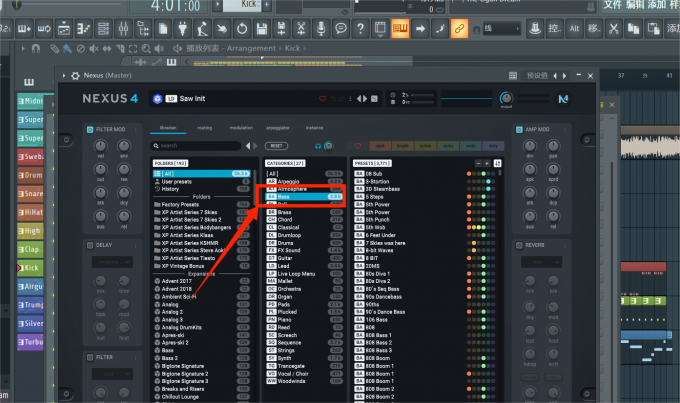
Task: Click the microphone recording icon
Action: [321, 29]
